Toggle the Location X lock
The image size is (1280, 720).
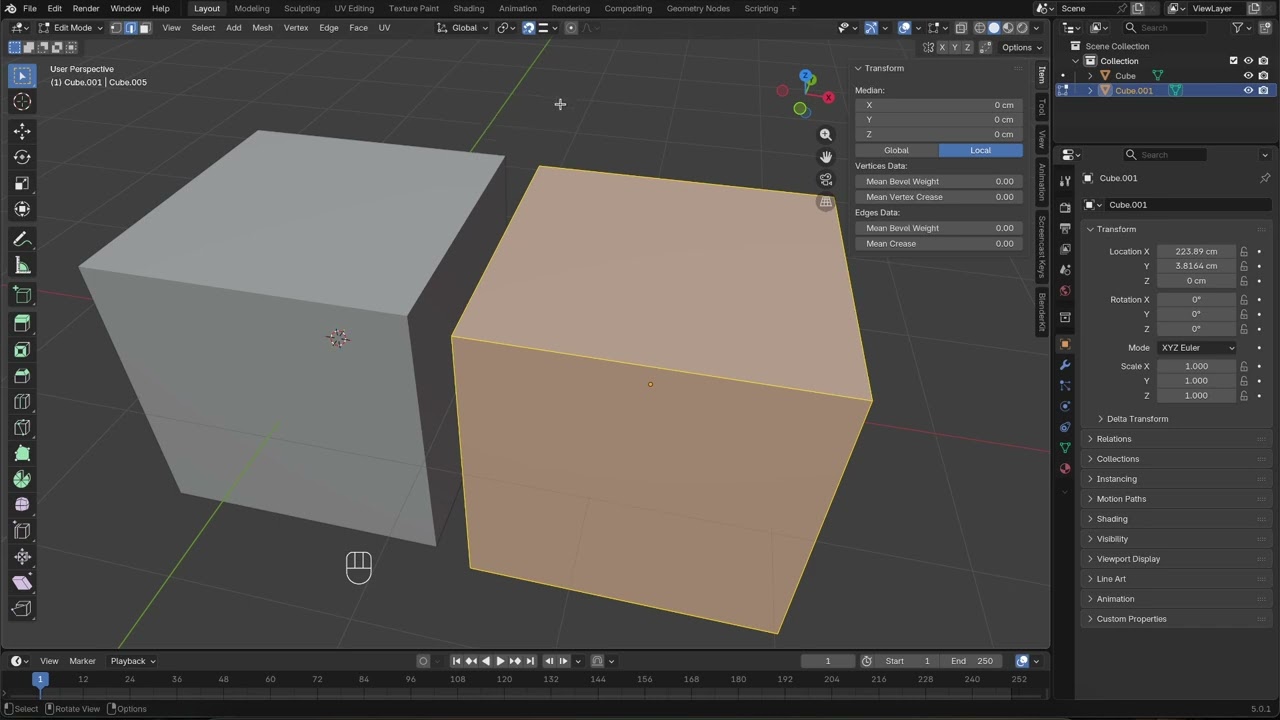(x=1244, y=252)
